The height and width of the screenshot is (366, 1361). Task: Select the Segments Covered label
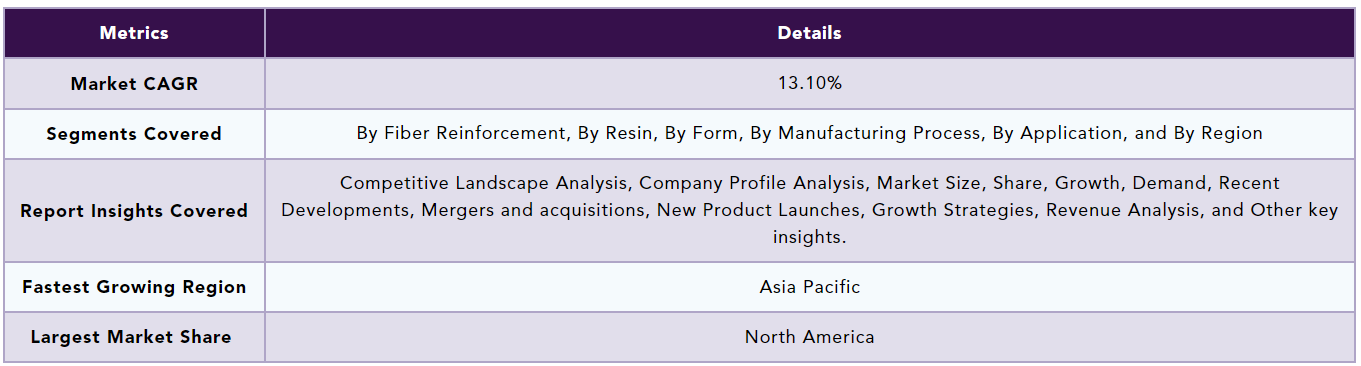click(x=134, y=134)
